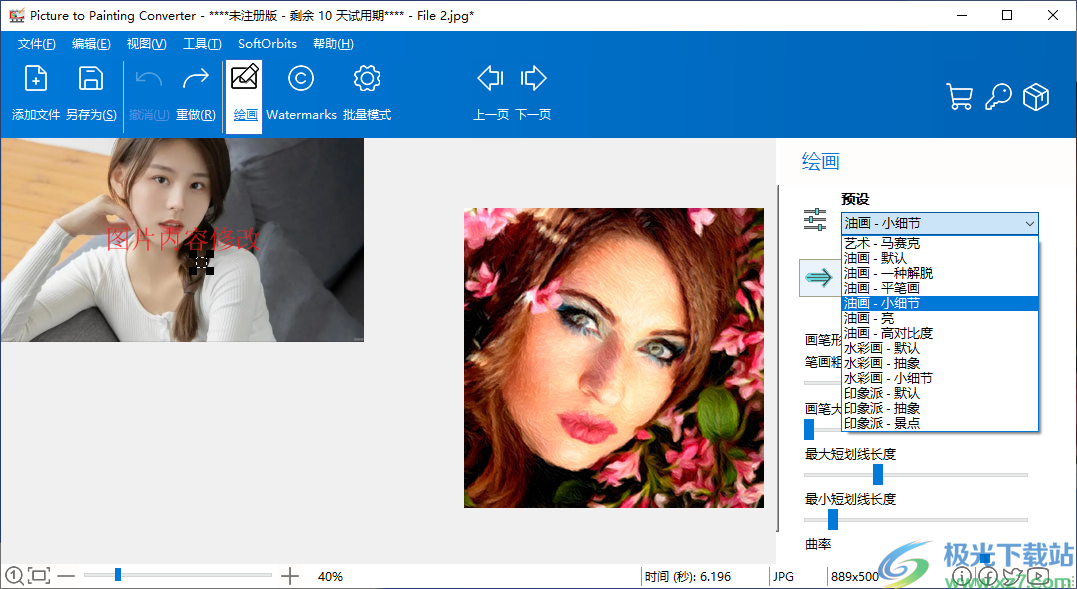
Task: Click the green run arrow button
Action: tap(819, 277)
